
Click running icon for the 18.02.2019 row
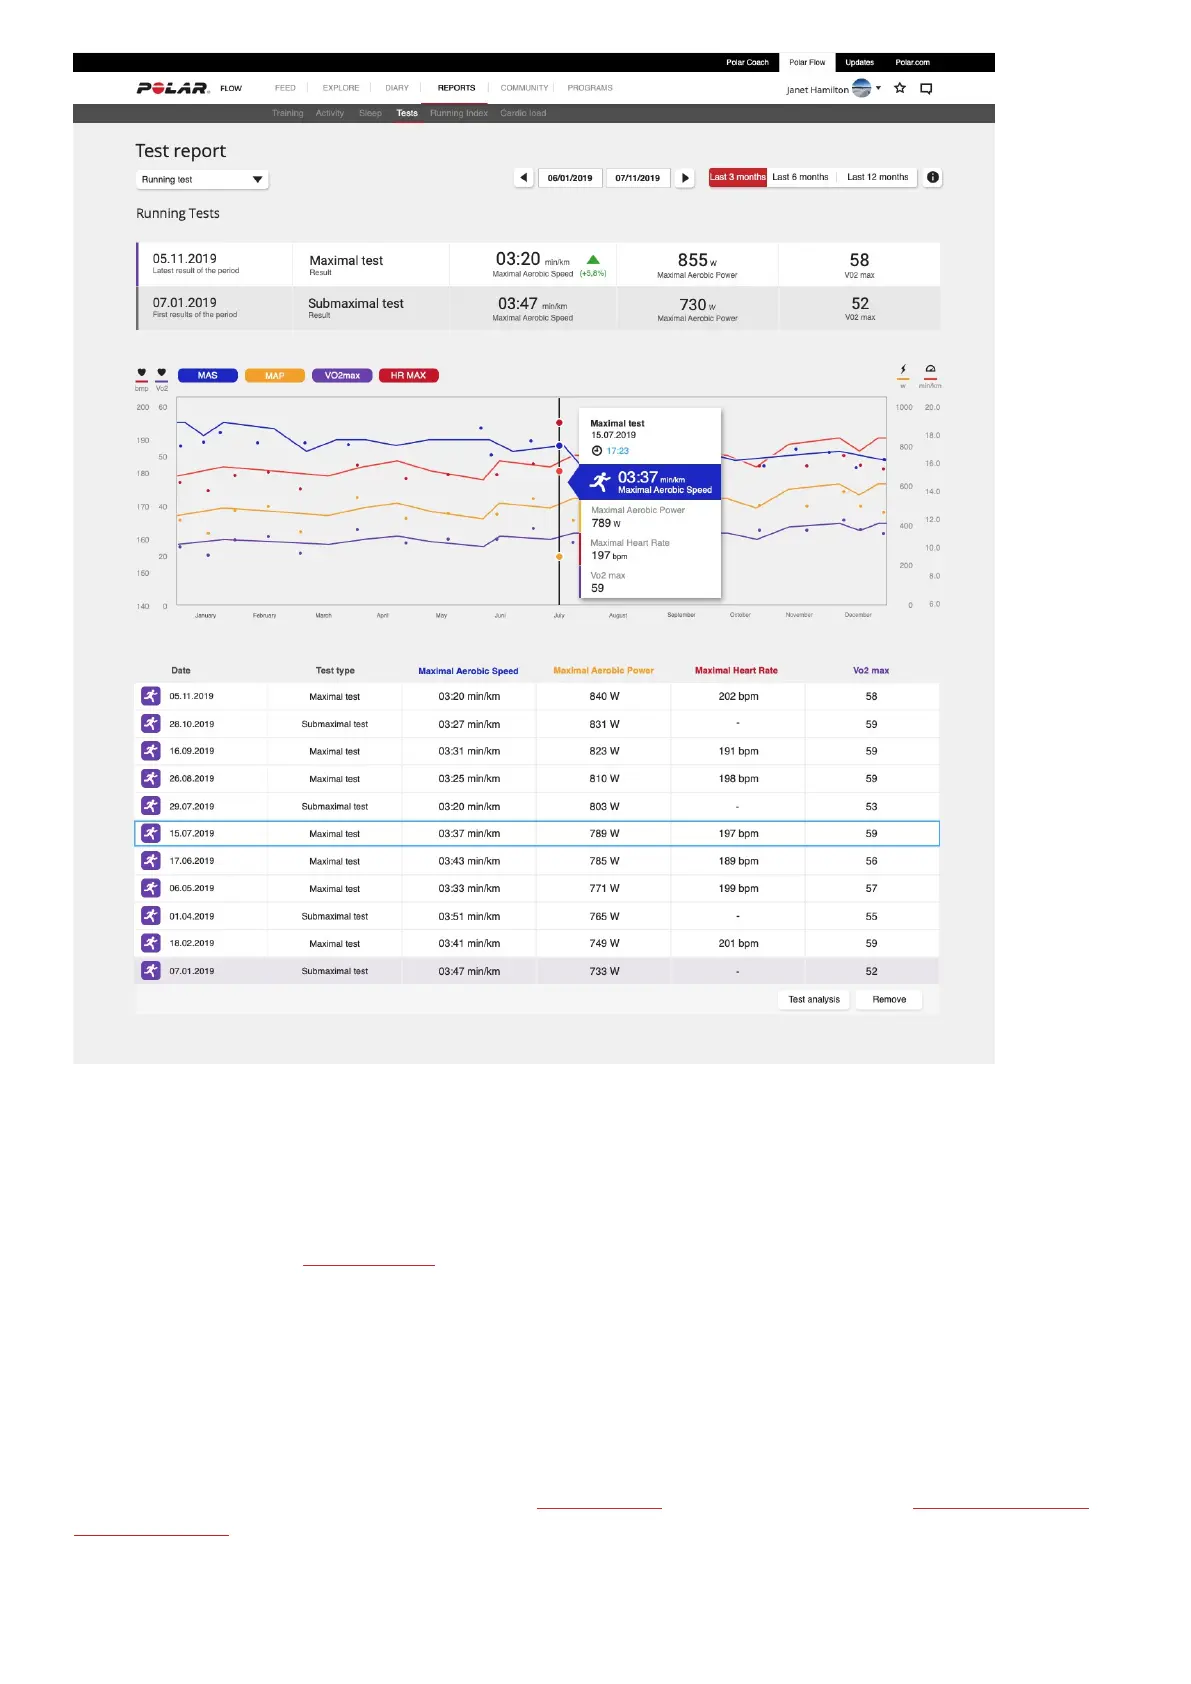tap(151, 943)
